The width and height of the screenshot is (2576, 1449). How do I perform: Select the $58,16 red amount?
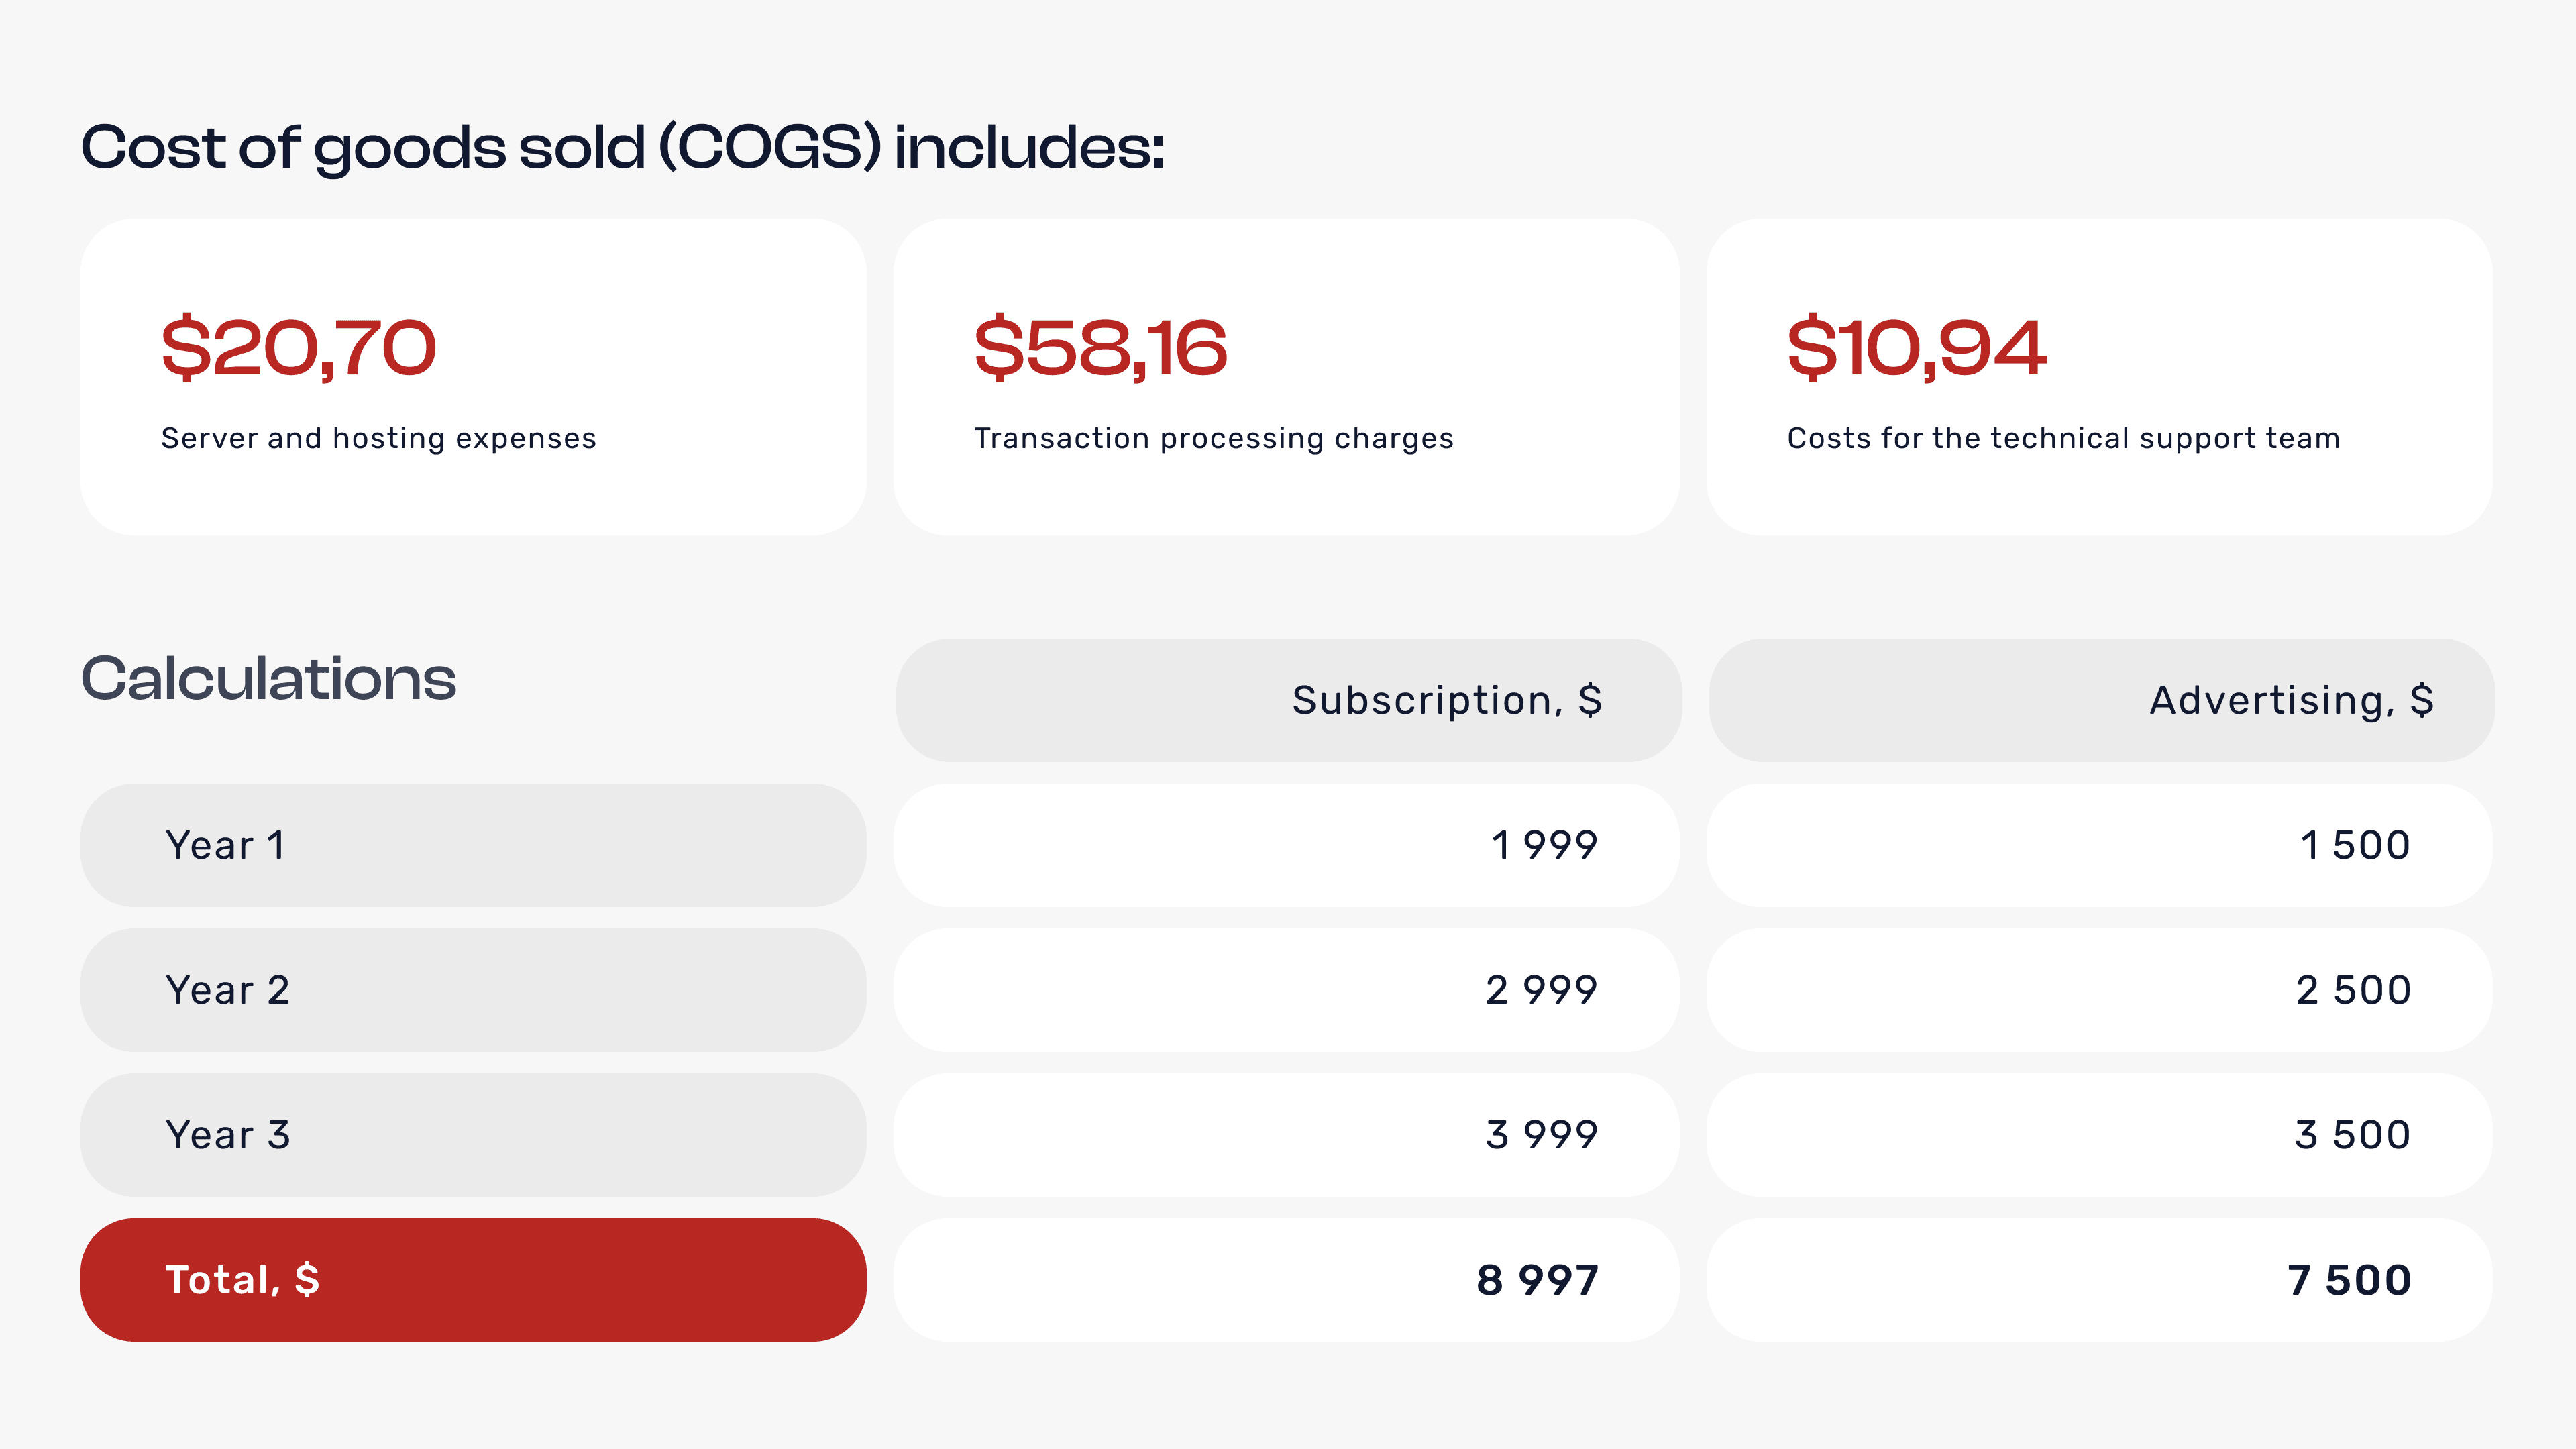1100,348
